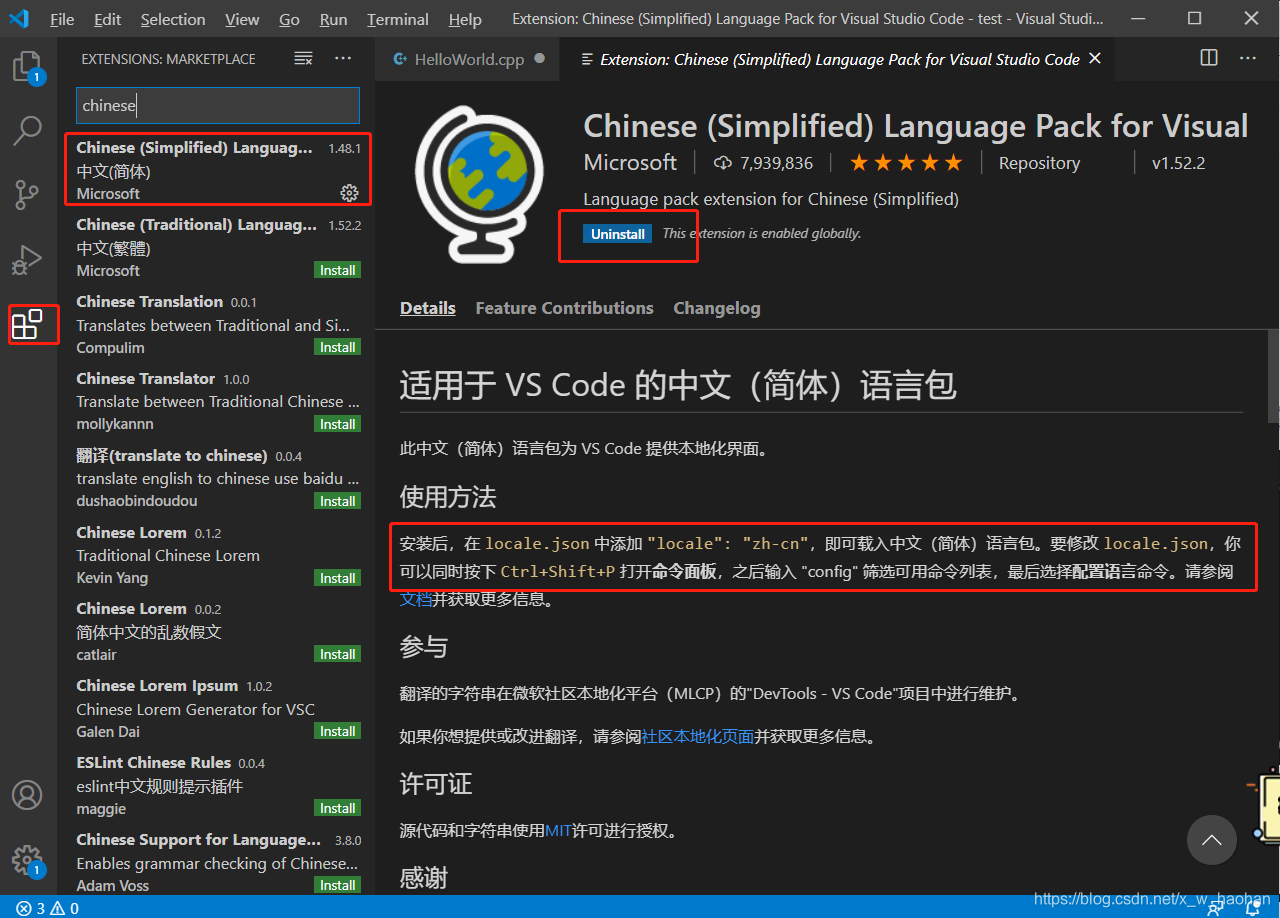Open the Go menu
This screenshot has height=918, width=1280.
tap(290, 19)
